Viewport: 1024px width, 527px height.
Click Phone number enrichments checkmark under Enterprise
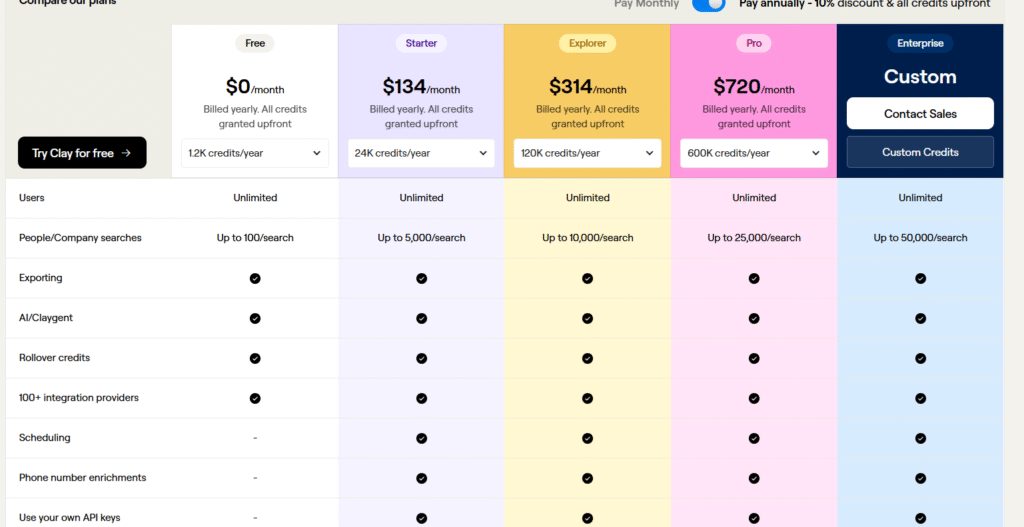tap(920, 478)
